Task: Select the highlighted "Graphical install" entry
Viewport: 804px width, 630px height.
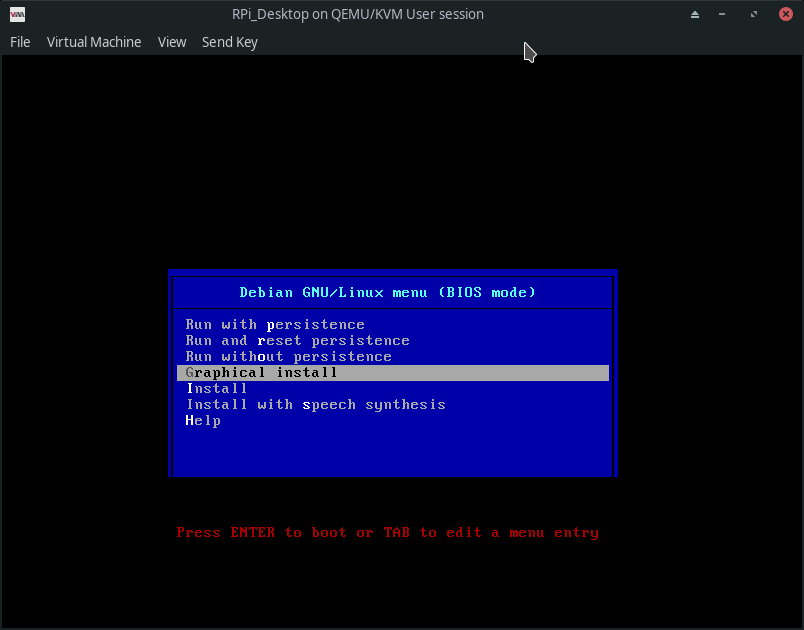Action: click(393, 373)
